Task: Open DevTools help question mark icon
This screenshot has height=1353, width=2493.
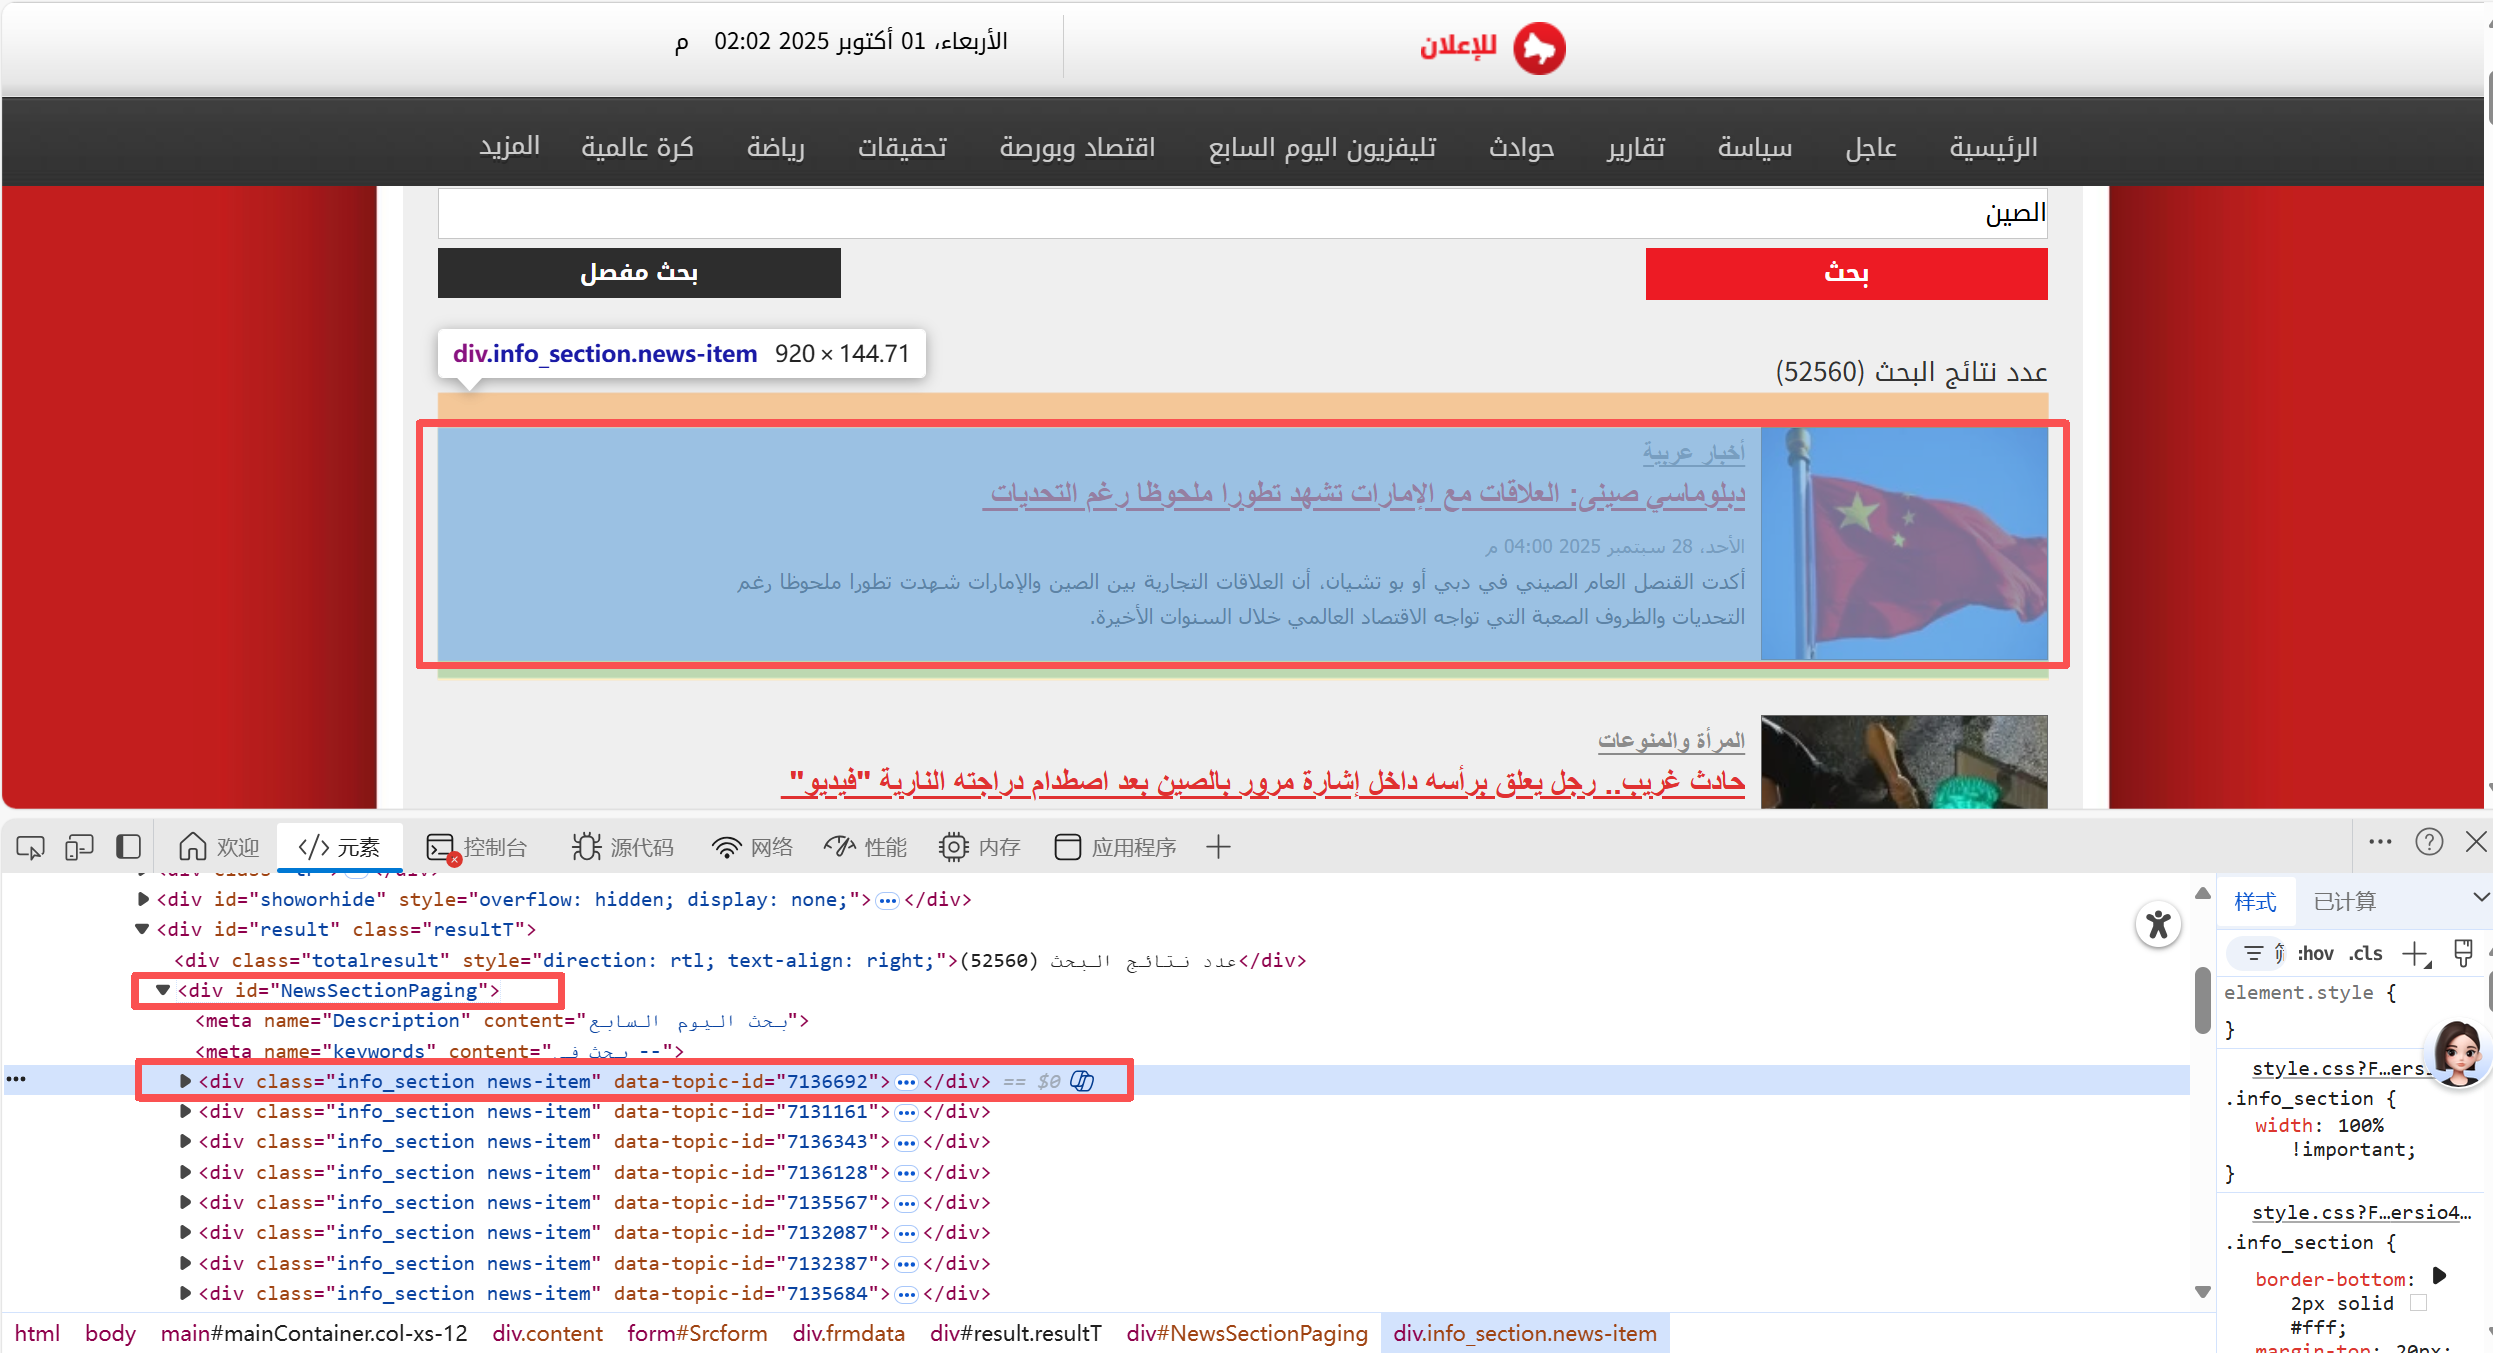Action: click(x=2429, y=842)
